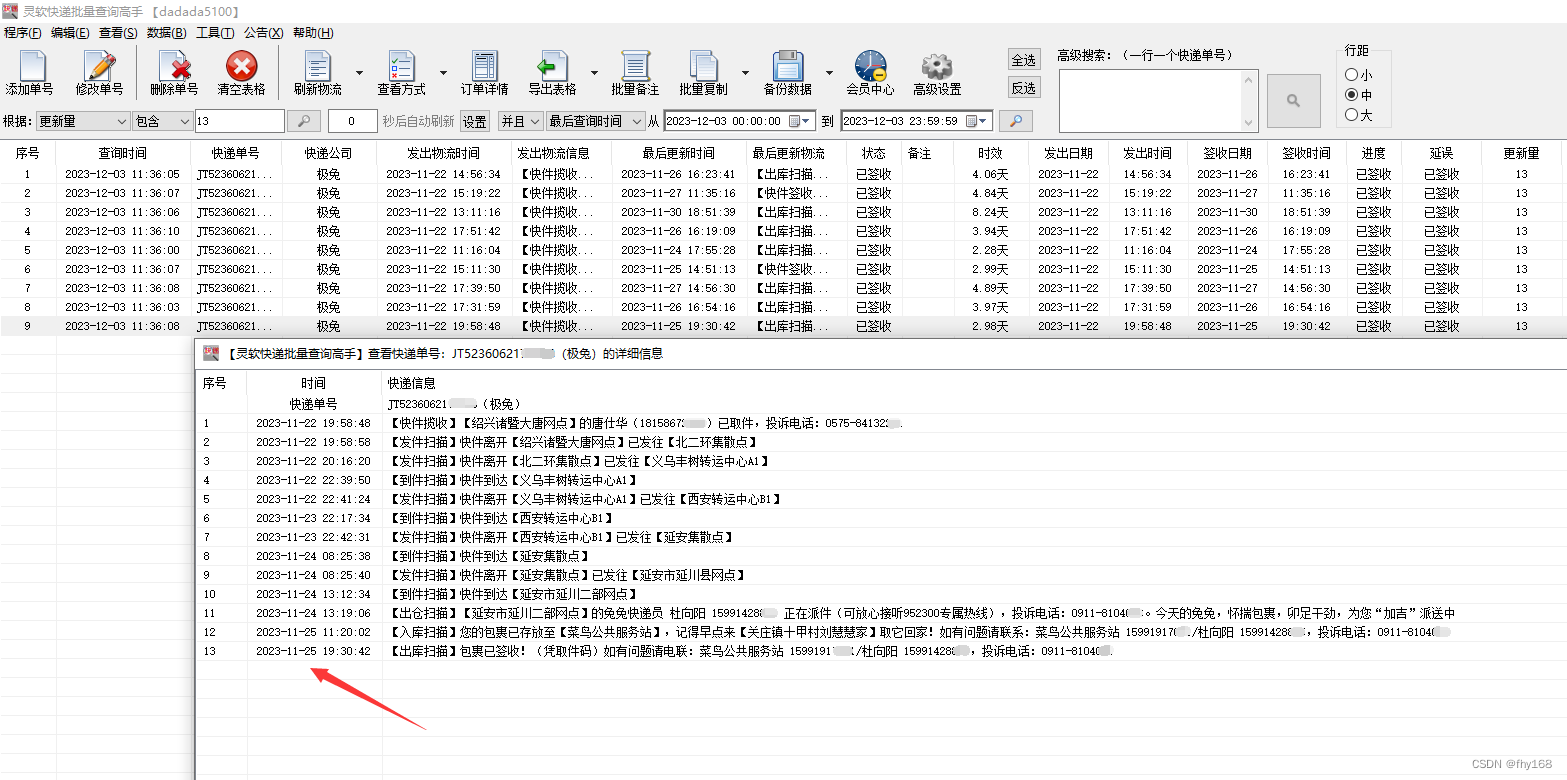Click the 删除单号 delete icon
Screen dimensions: 1567x780
tap(174, 67)
